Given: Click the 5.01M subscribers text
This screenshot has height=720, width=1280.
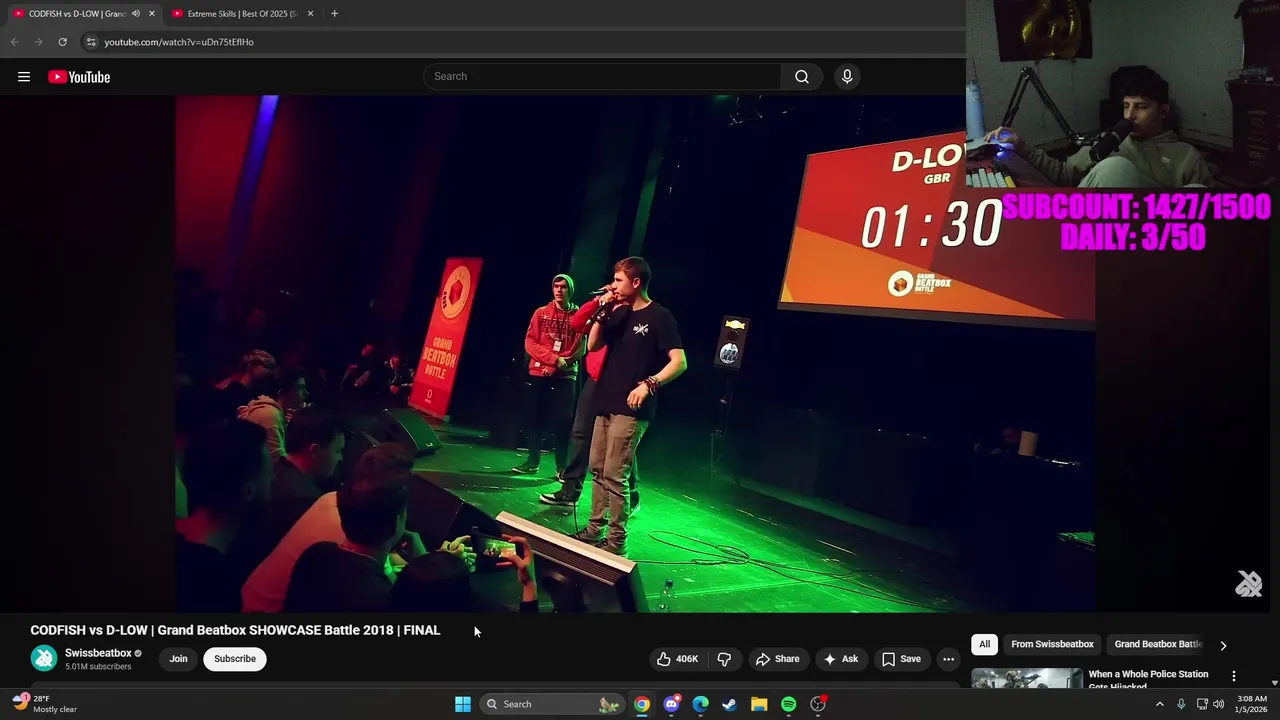Looking at the screenshot, I should click(98, 667).
